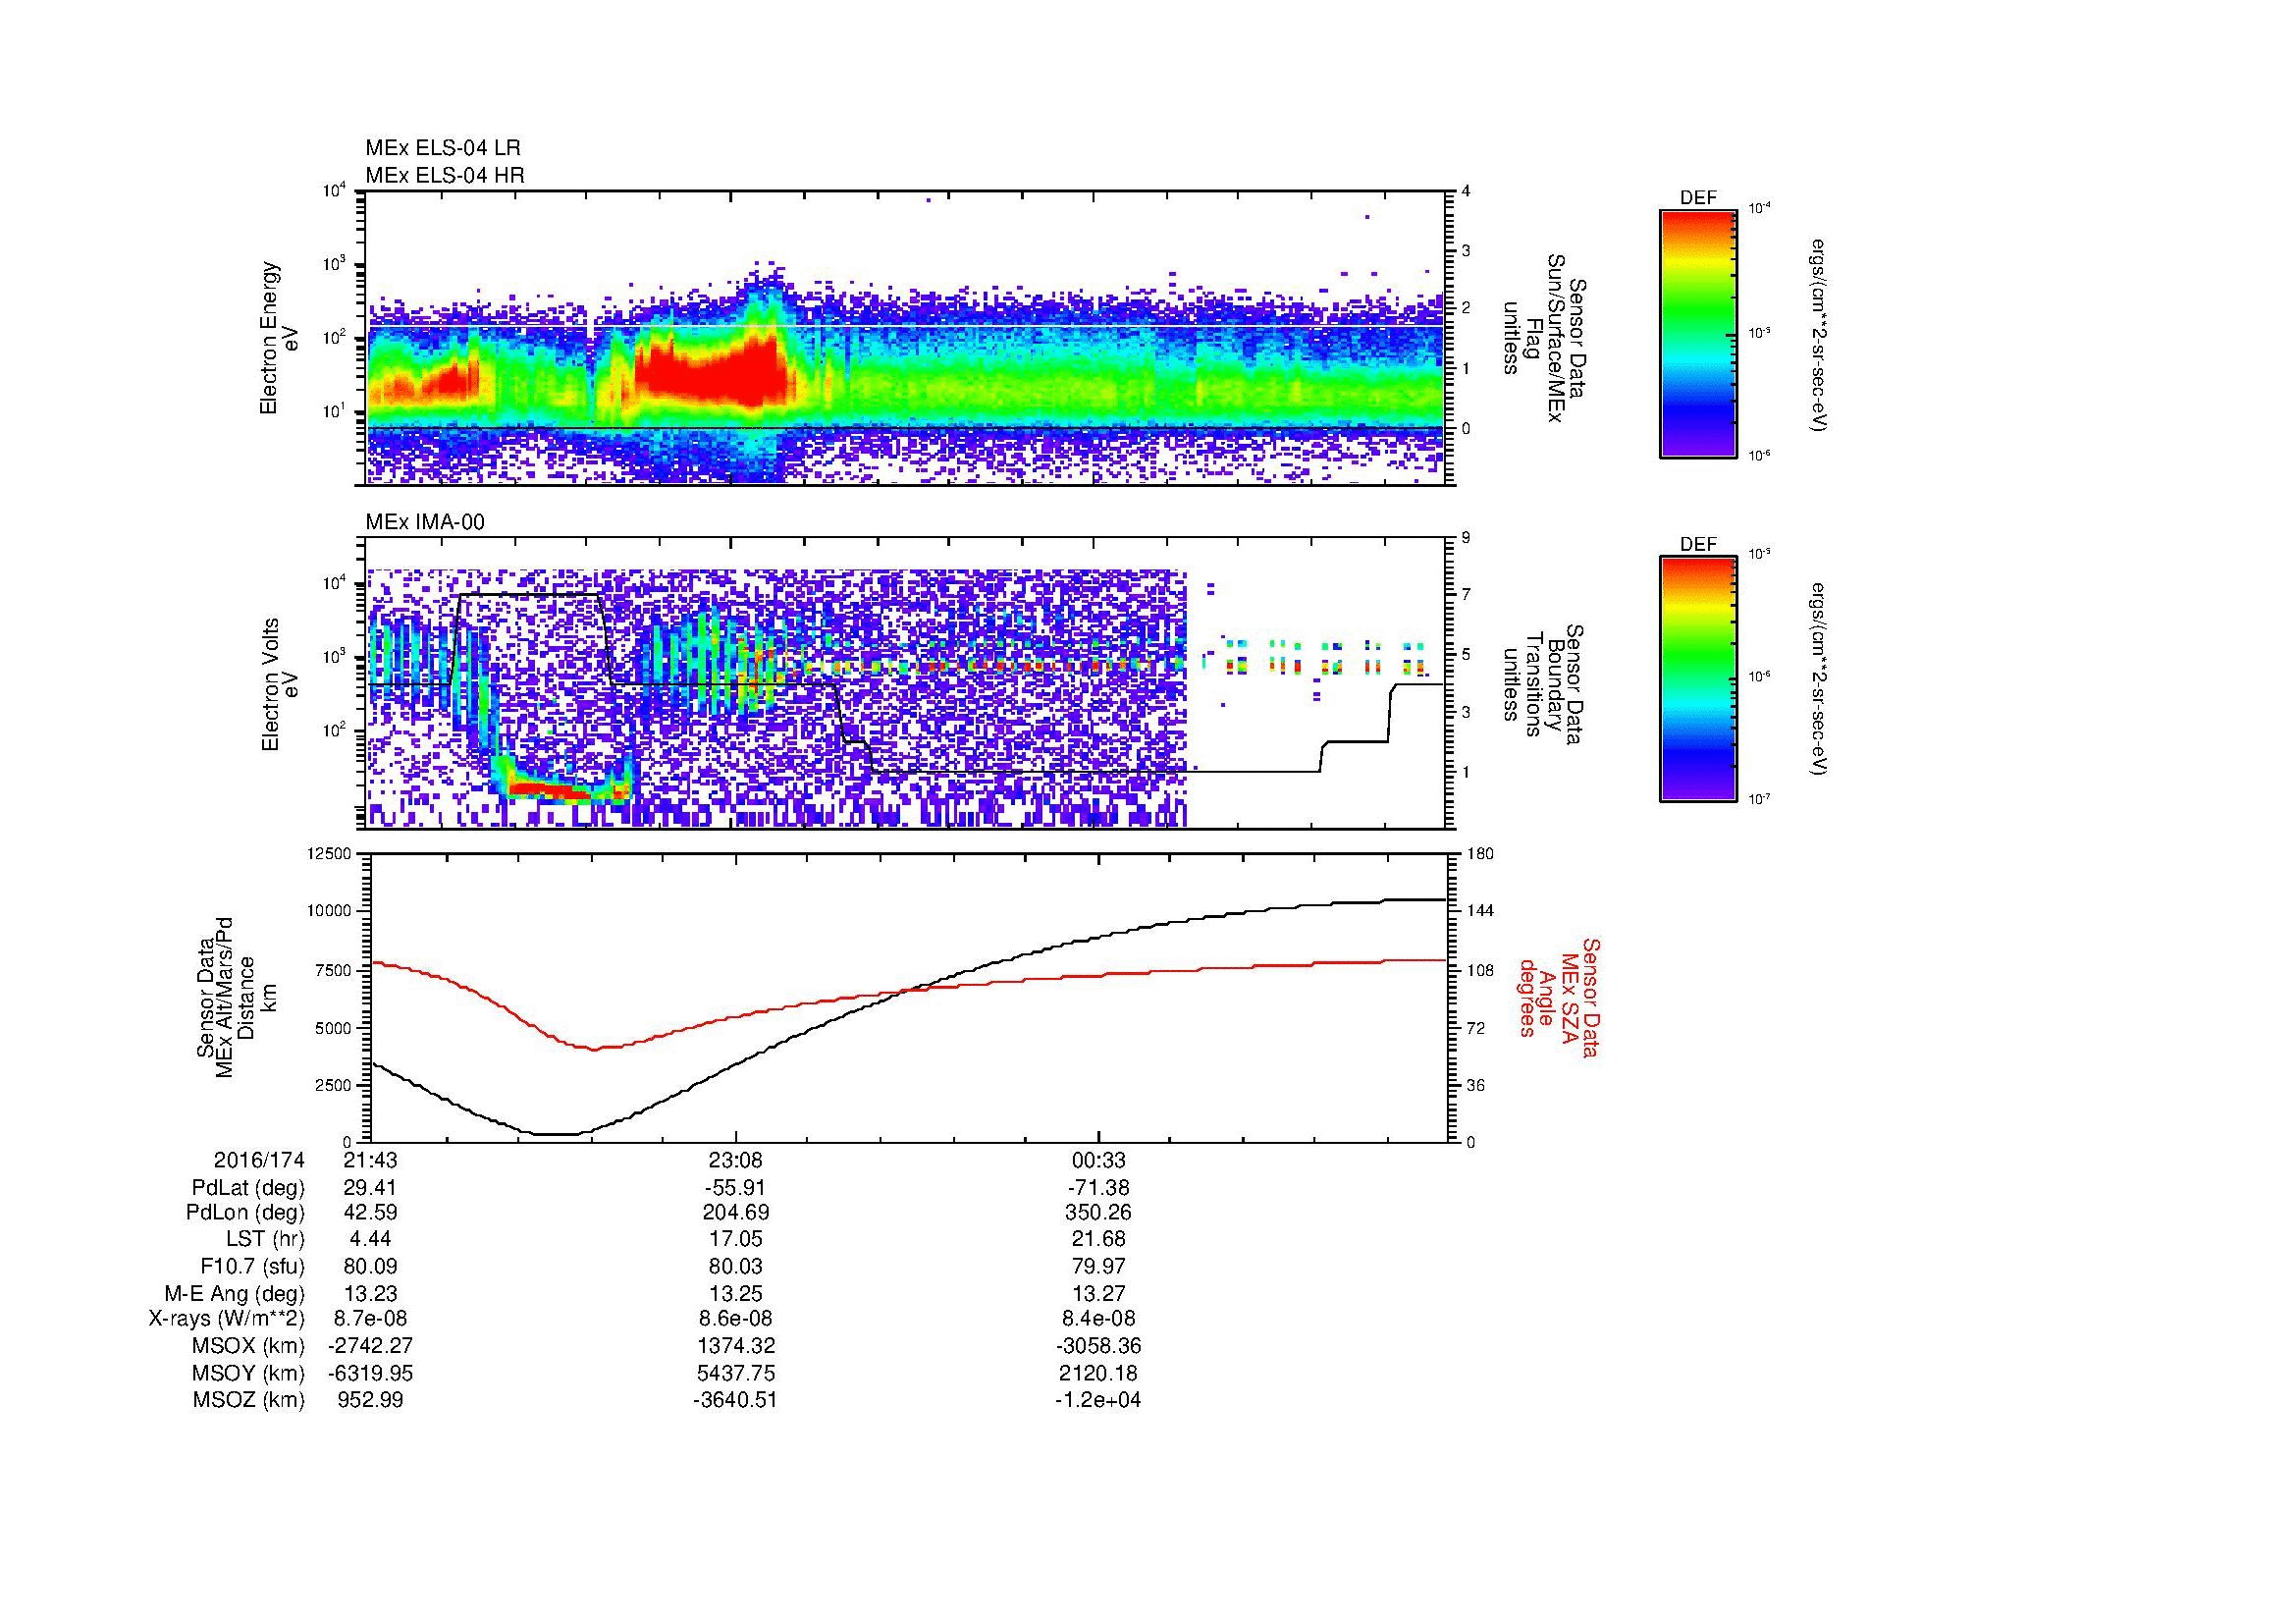The image size is (2296, 1623).
Task: Click the M-E Ang value 13.25
Action: [x=735, y=1294]
